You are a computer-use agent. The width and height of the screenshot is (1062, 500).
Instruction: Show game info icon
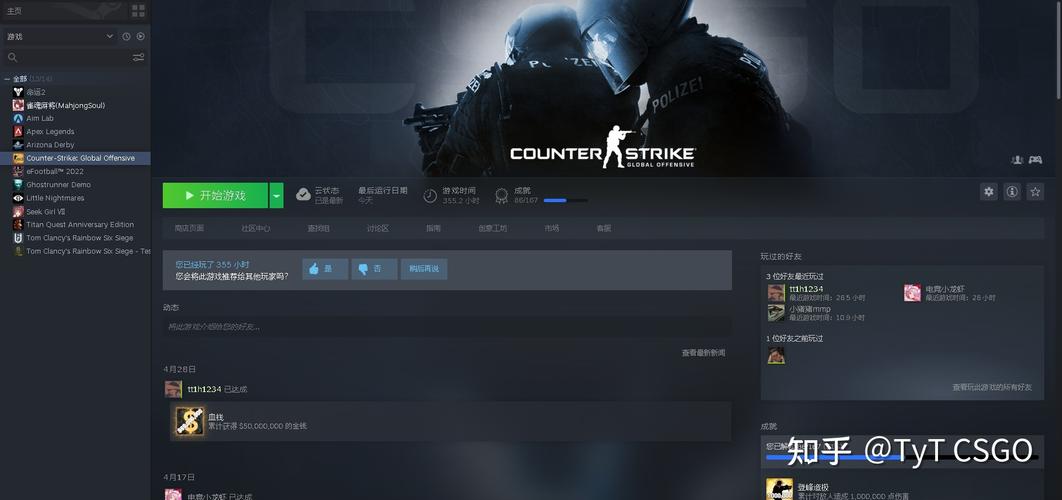1012,192
